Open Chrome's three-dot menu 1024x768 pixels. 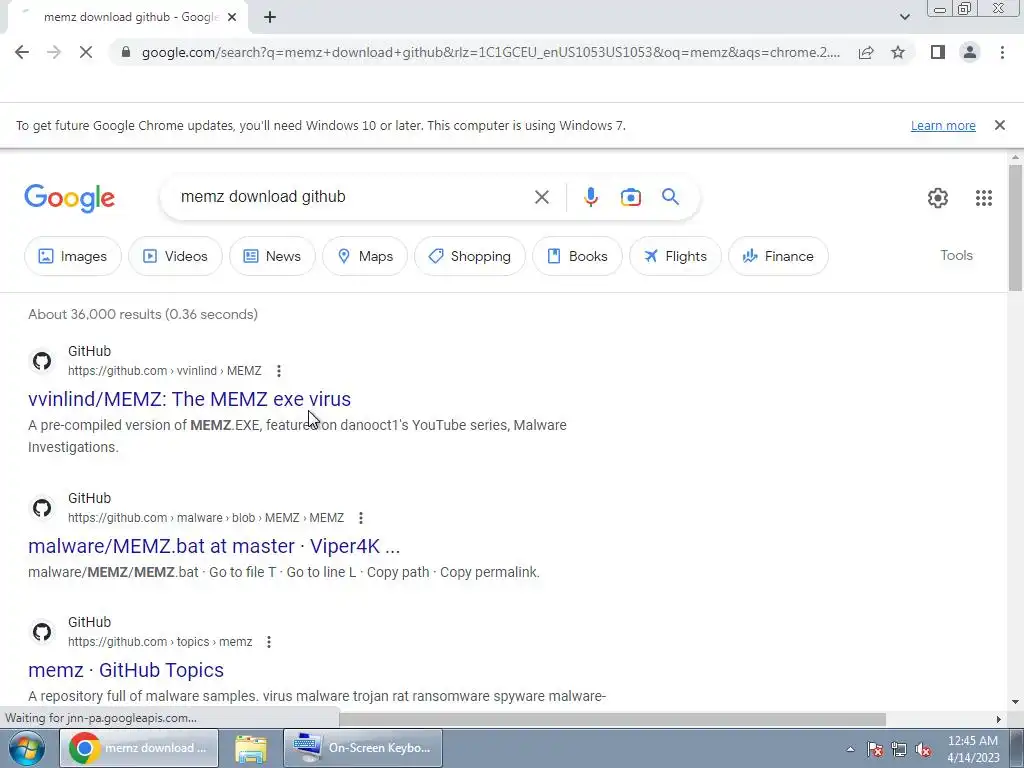tap(1002, 52)
